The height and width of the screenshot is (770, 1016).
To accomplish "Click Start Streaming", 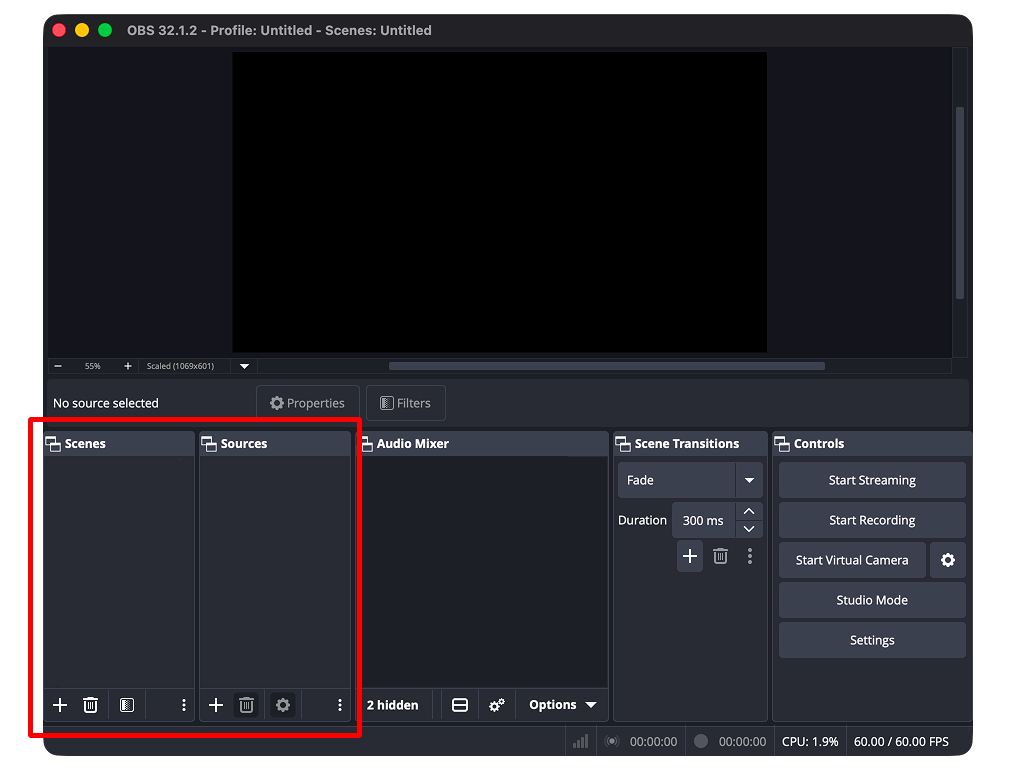I will click(872, 480).
